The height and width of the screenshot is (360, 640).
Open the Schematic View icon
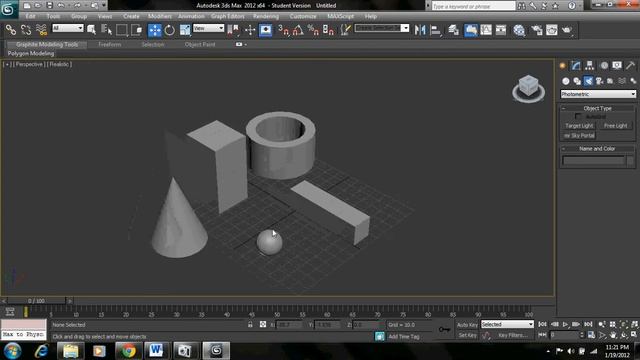501,30
